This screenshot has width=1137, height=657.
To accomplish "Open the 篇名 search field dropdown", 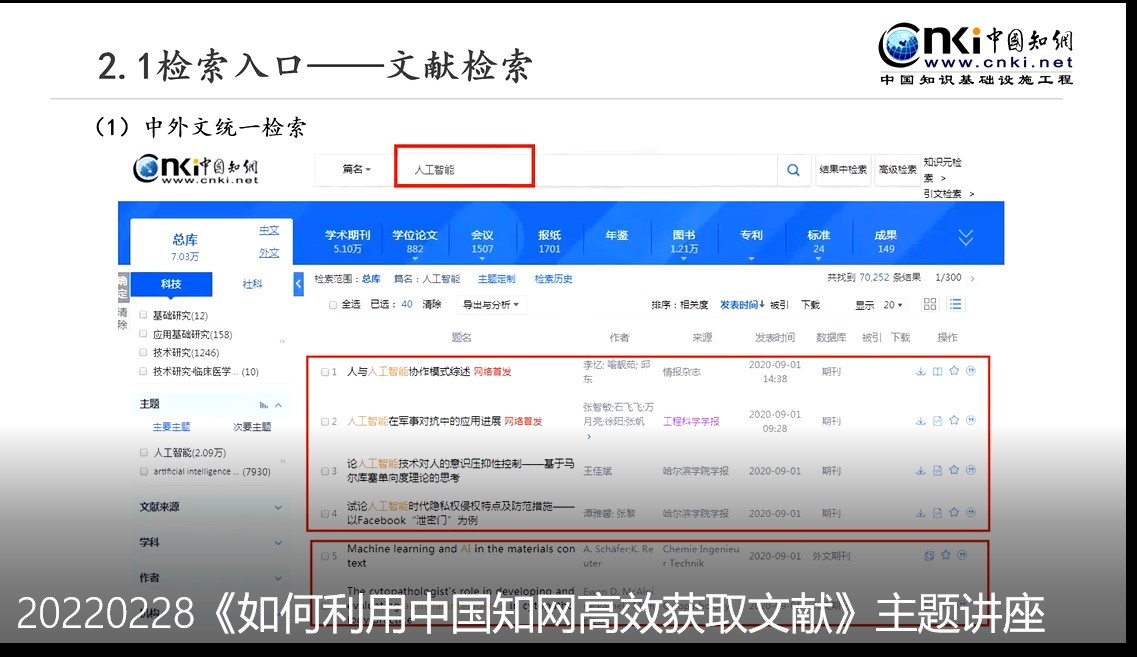I will point(356,170).
